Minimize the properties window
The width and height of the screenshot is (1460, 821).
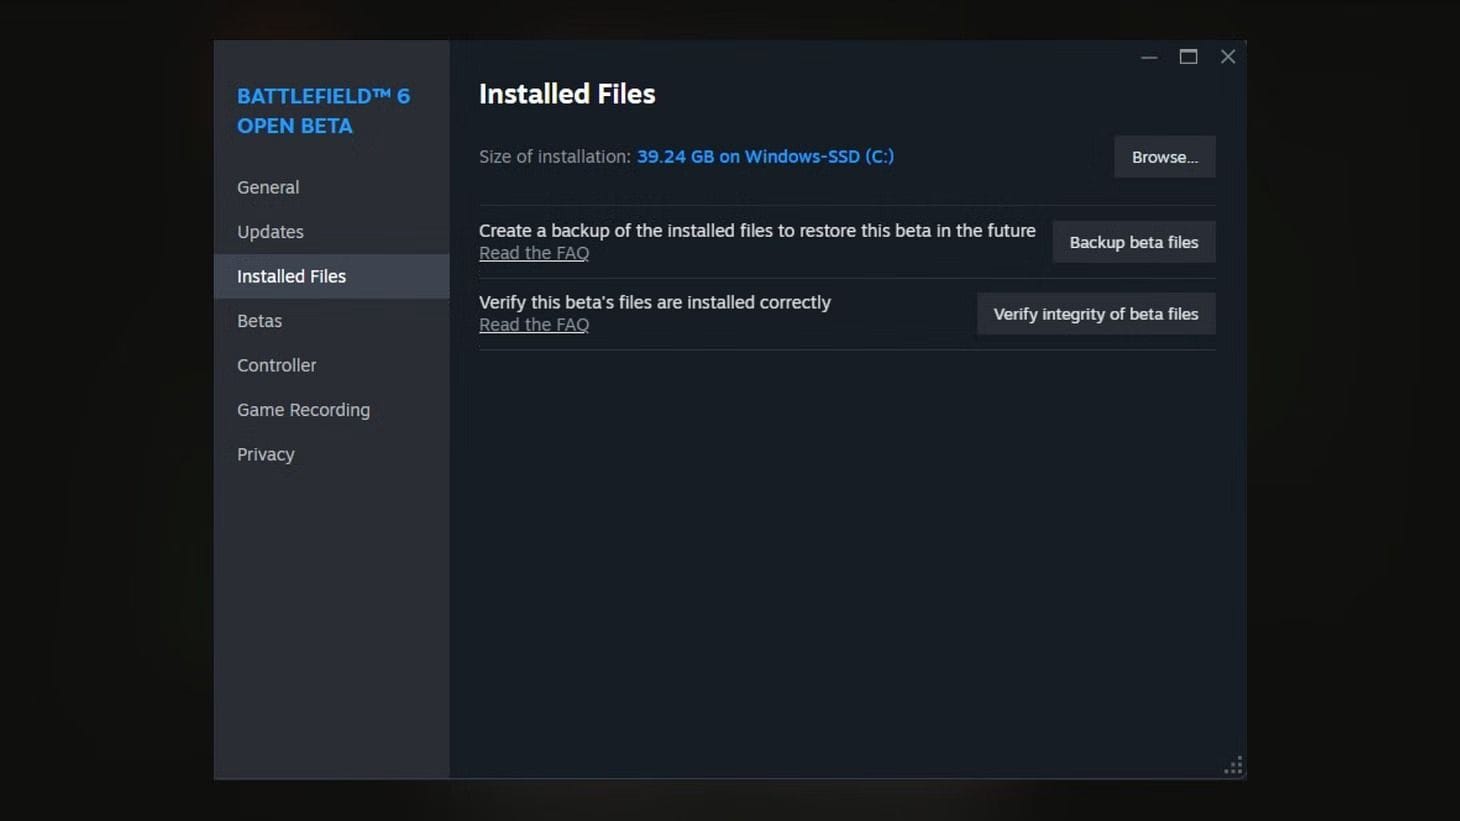[x=1148, y=57]
